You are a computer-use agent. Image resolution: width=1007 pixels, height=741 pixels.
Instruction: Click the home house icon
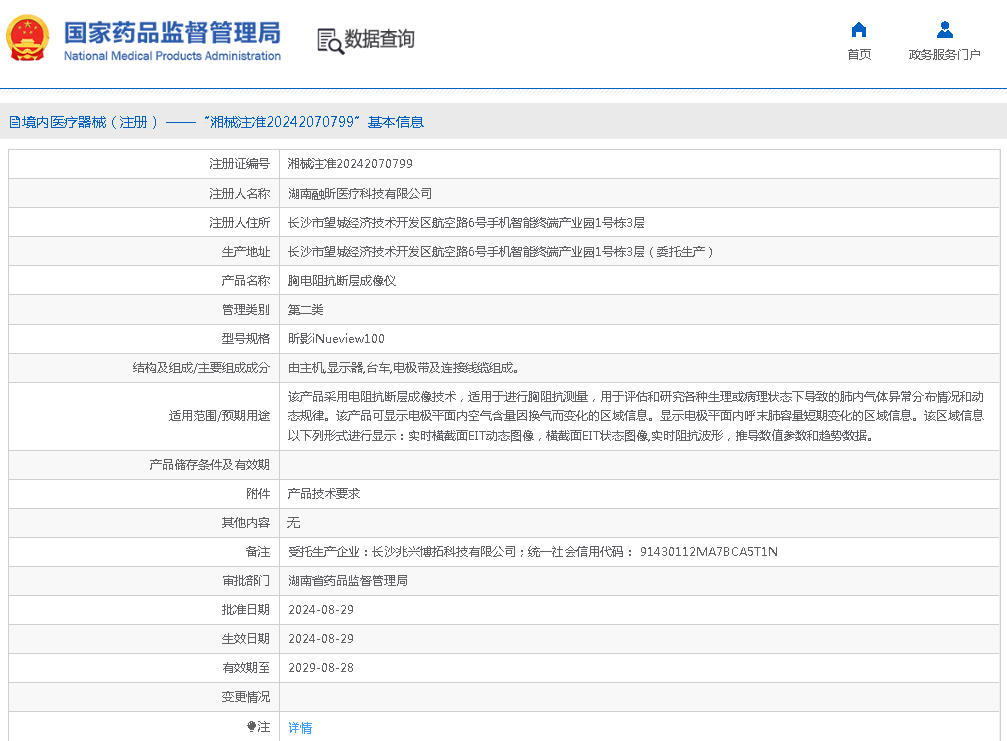click(x=858, y=29)
